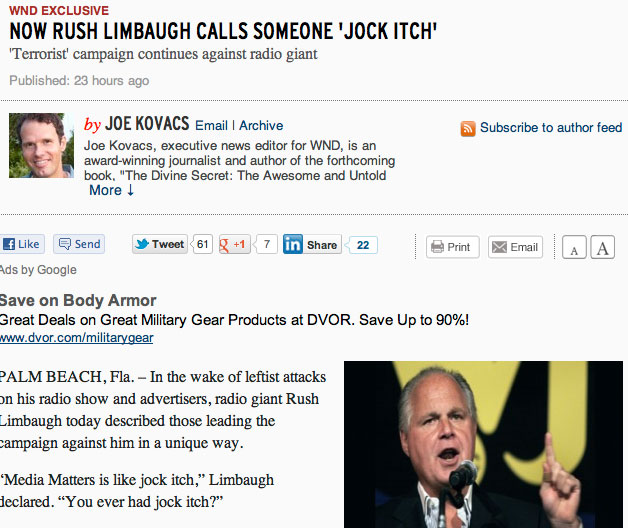This screenshot has height=528, width=628.
Task: Open the dvor.com/militarygear ad link
Action: click(x=76, y=338)
